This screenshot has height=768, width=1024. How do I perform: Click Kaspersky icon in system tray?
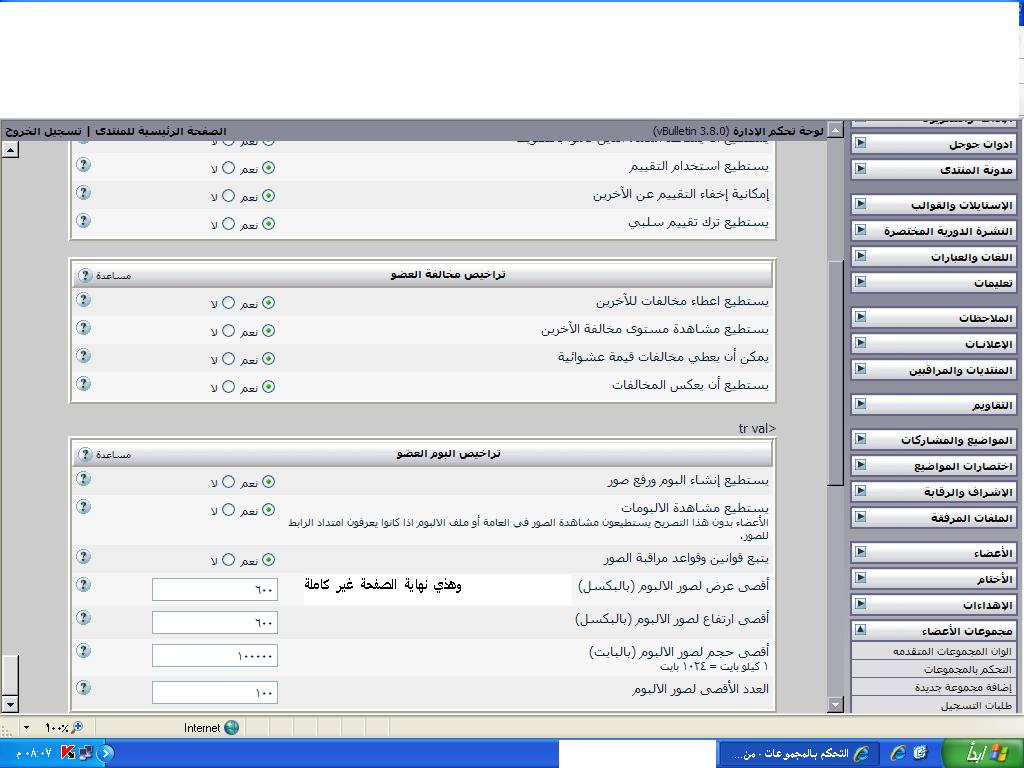68,753
